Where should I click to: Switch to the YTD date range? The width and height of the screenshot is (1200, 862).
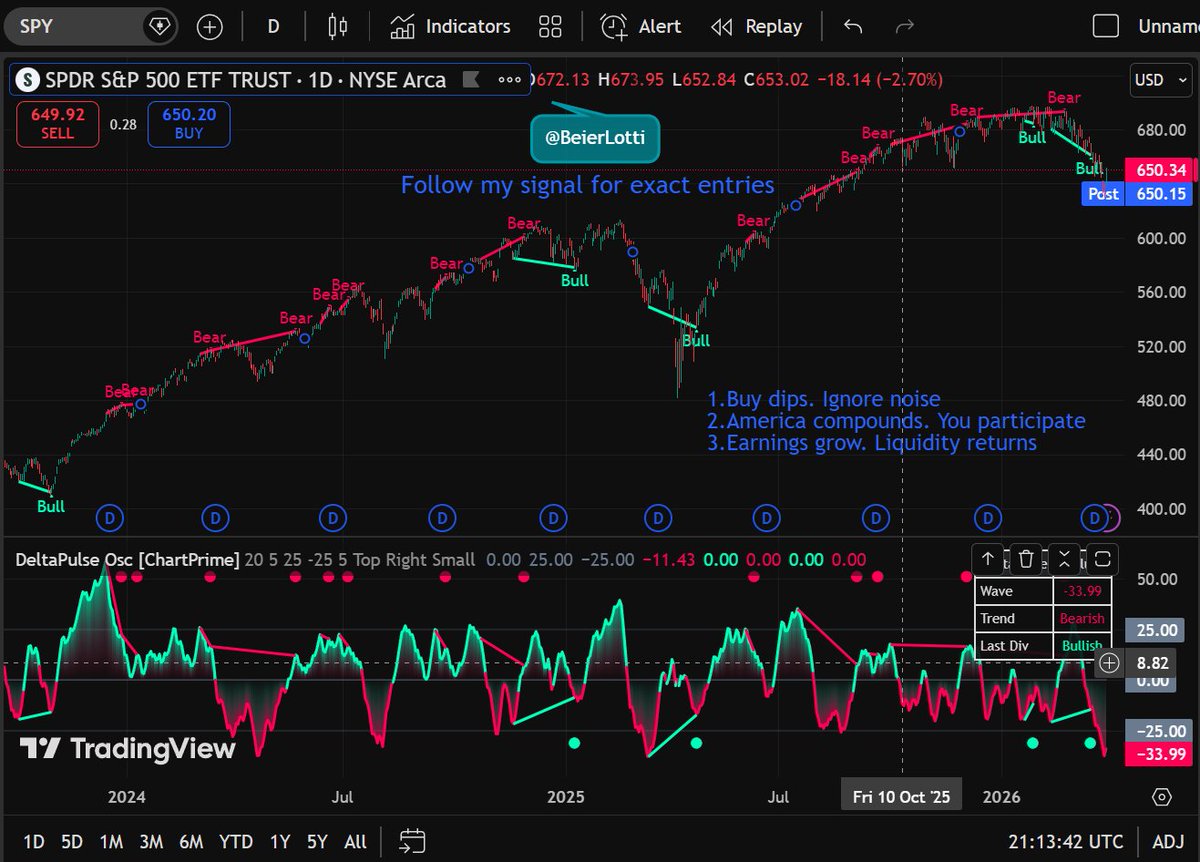click(x=236, y=841)
